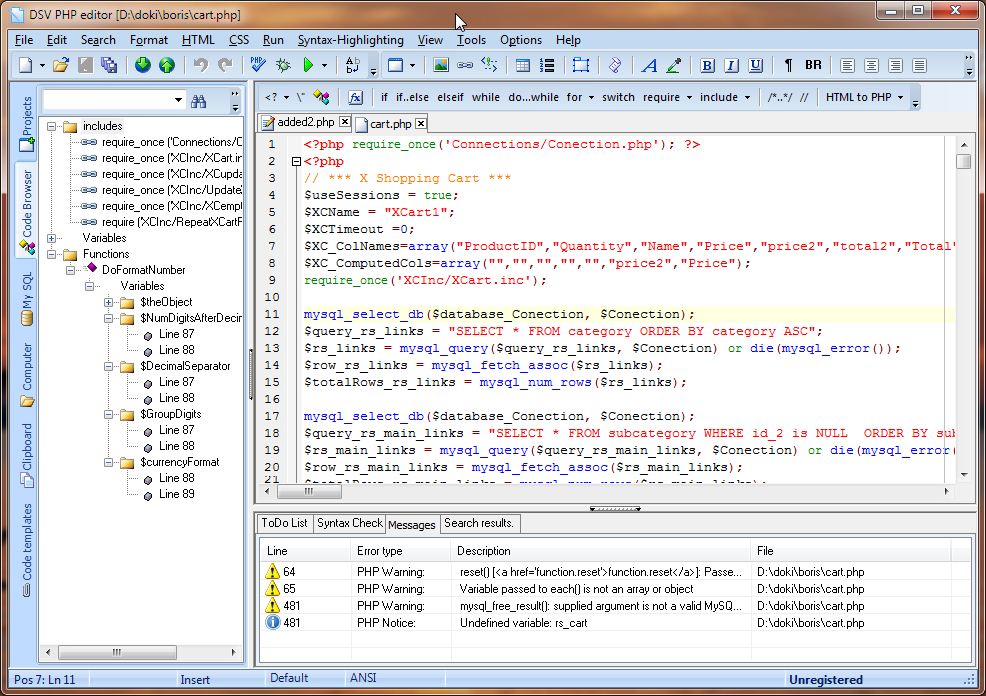Screen dimensions: 986x696
Task: Toggle underline formatting button
Action: tap(755, 66)
